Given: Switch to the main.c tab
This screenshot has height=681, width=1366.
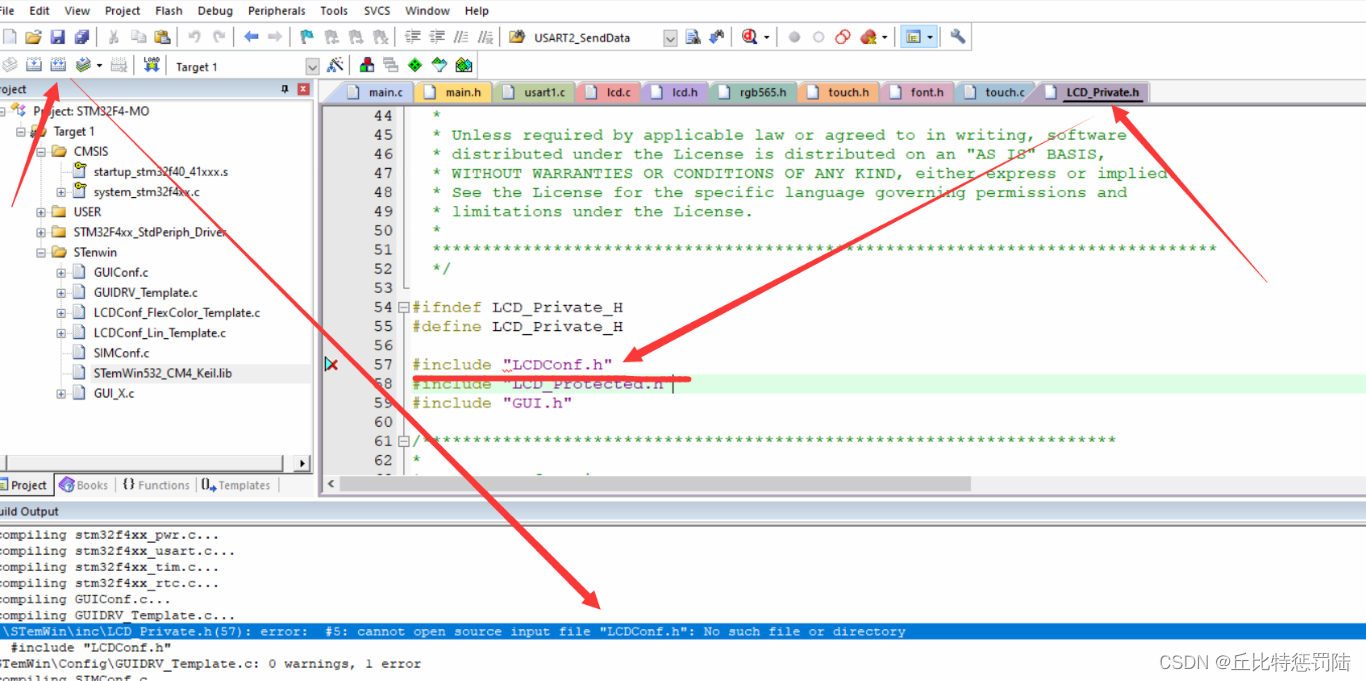Looking at the screenshot, I should click(375, 92).
